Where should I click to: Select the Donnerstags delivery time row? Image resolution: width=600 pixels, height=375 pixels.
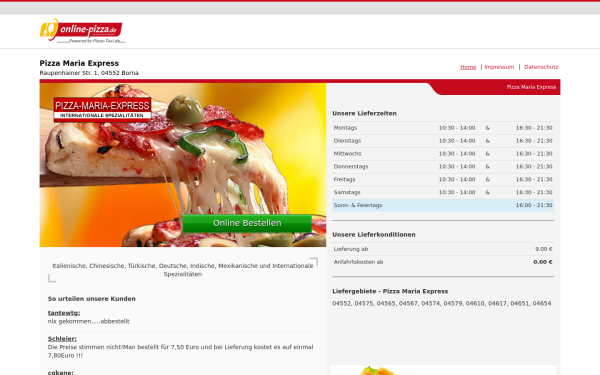pyautogui.click(x=443, y=167)
